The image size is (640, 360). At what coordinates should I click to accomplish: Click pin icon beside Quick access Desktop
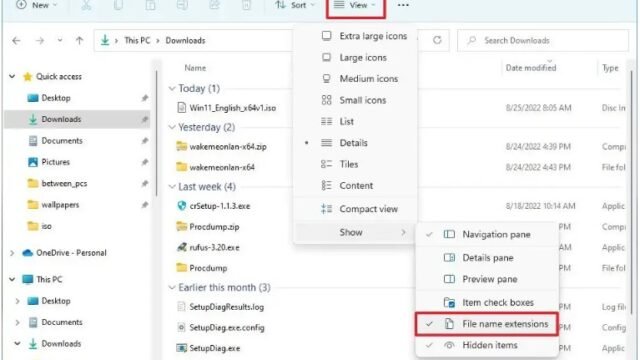pyautogui.click(x=144, y=98)
